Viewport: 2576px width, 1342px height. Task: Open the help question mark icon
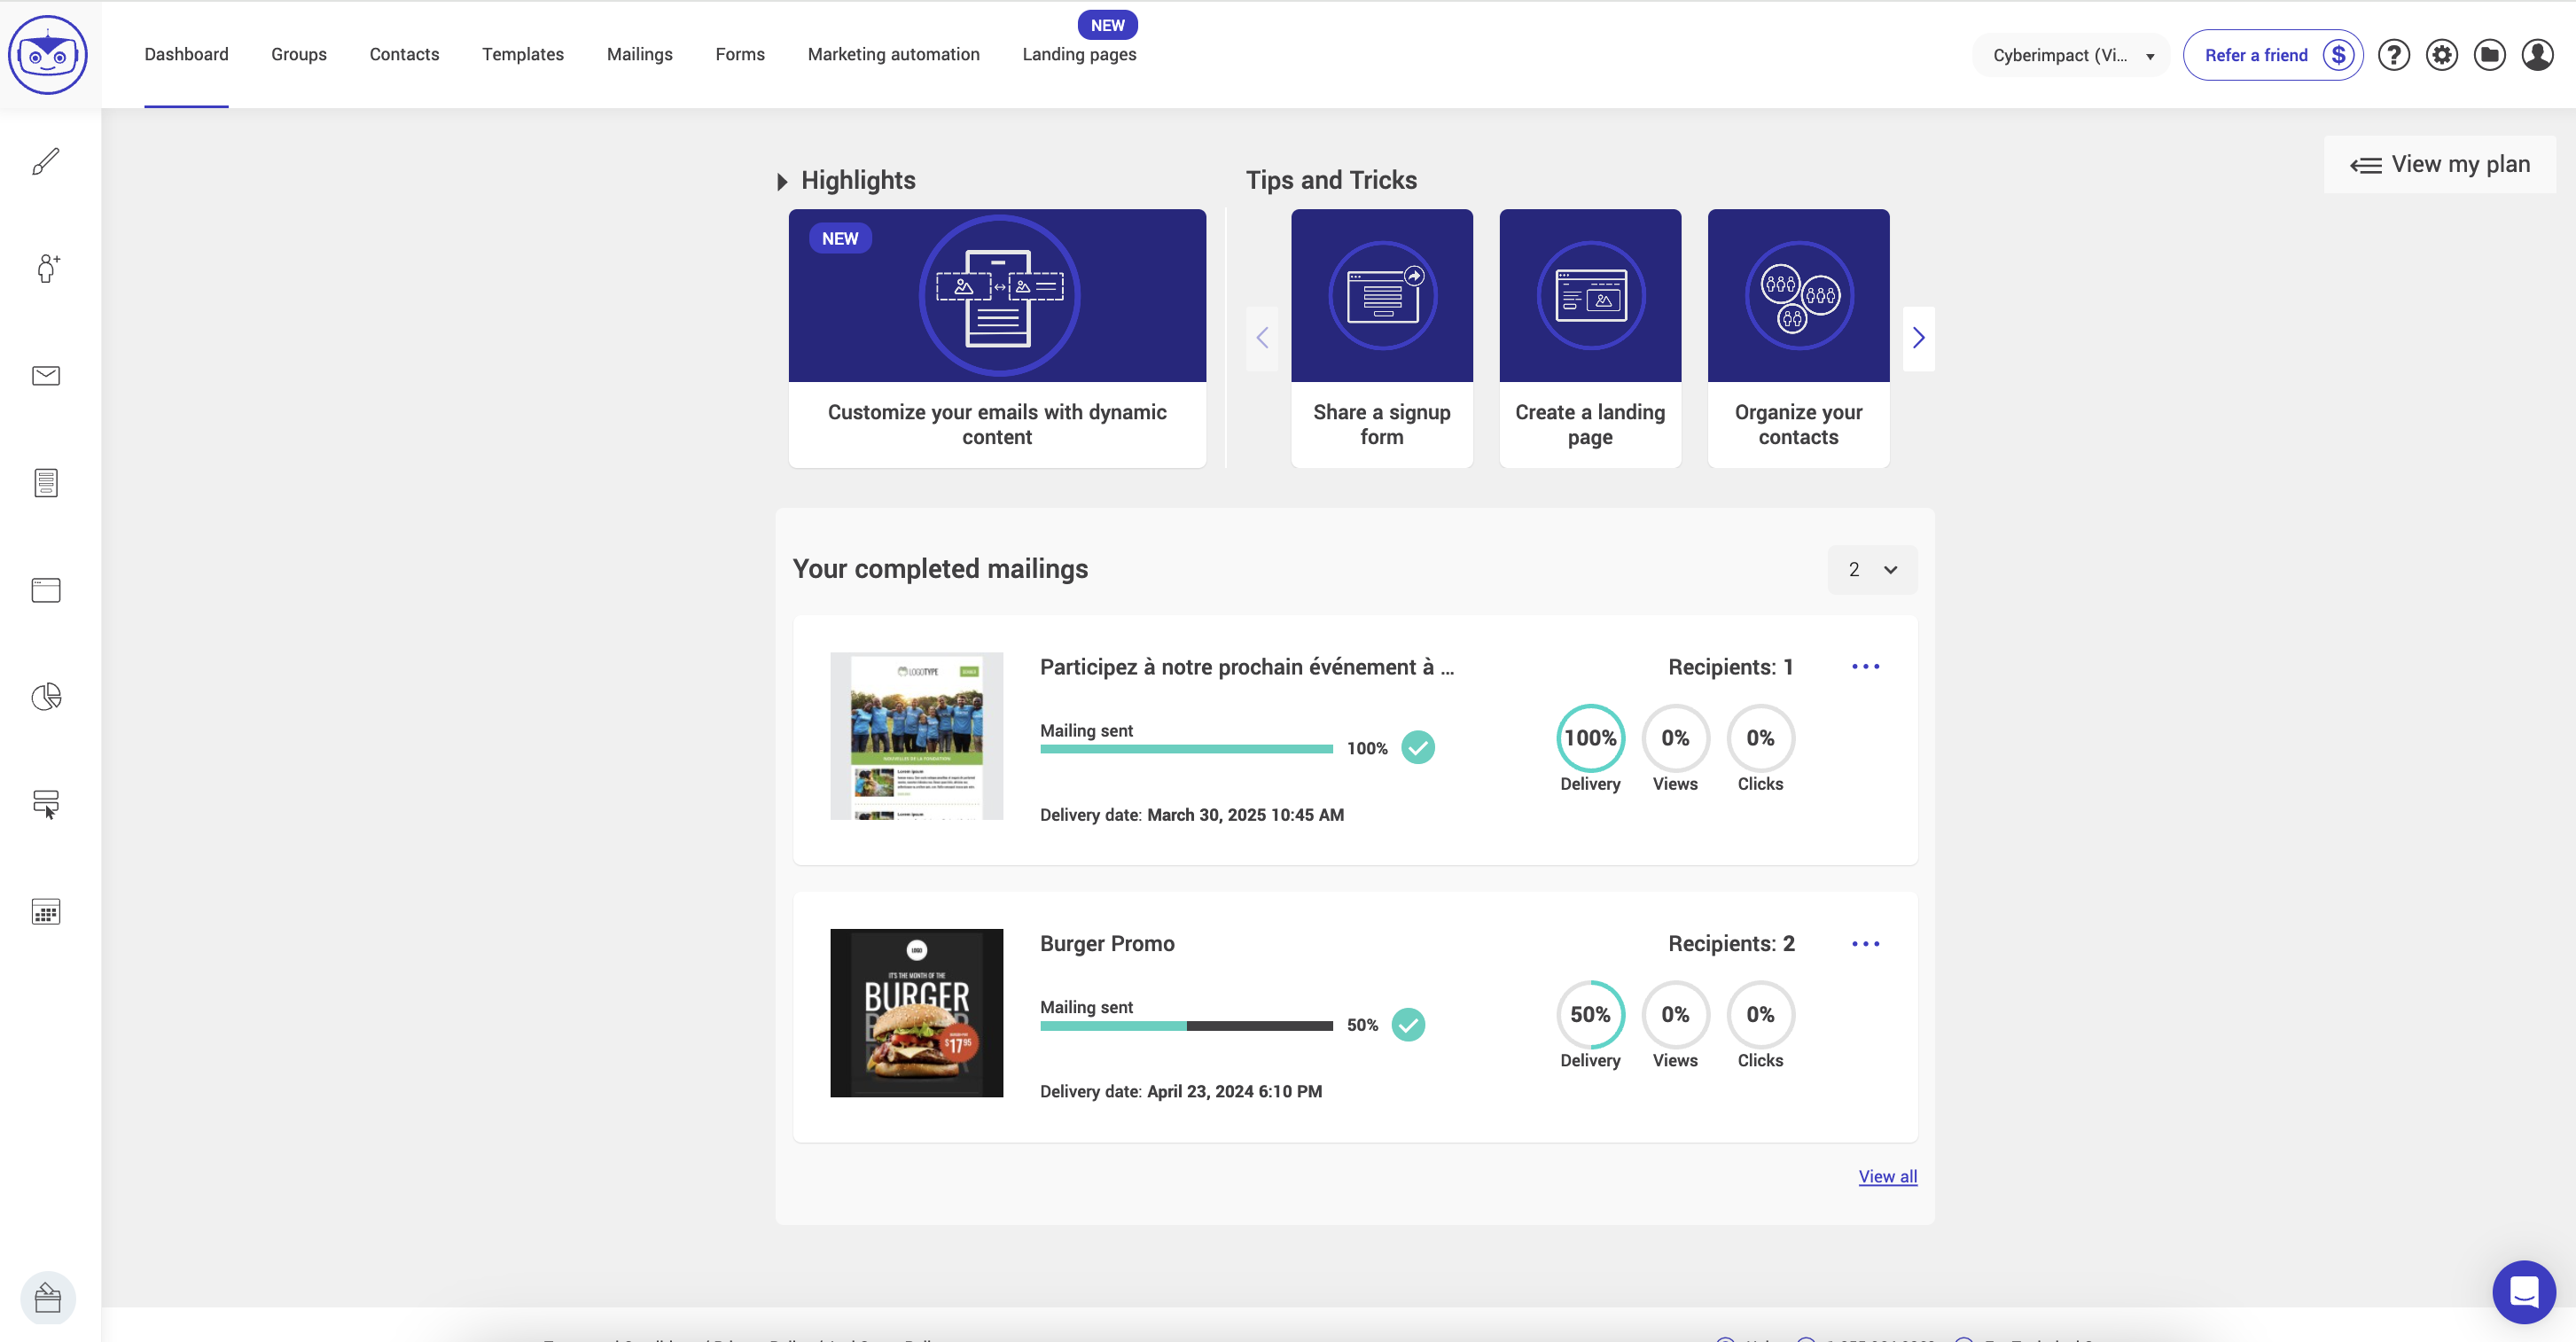2394,54
